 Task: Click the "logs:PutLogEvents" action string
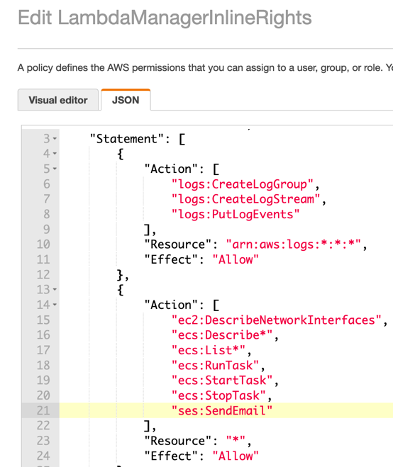pos(235,214)
